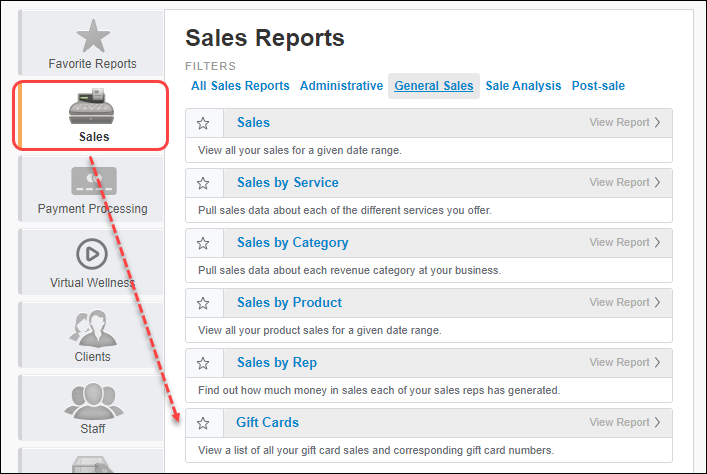707x474 pixels.
Task: Open Favorite Reports star icon
Action: pyautogui.click(x=93, y=37)
